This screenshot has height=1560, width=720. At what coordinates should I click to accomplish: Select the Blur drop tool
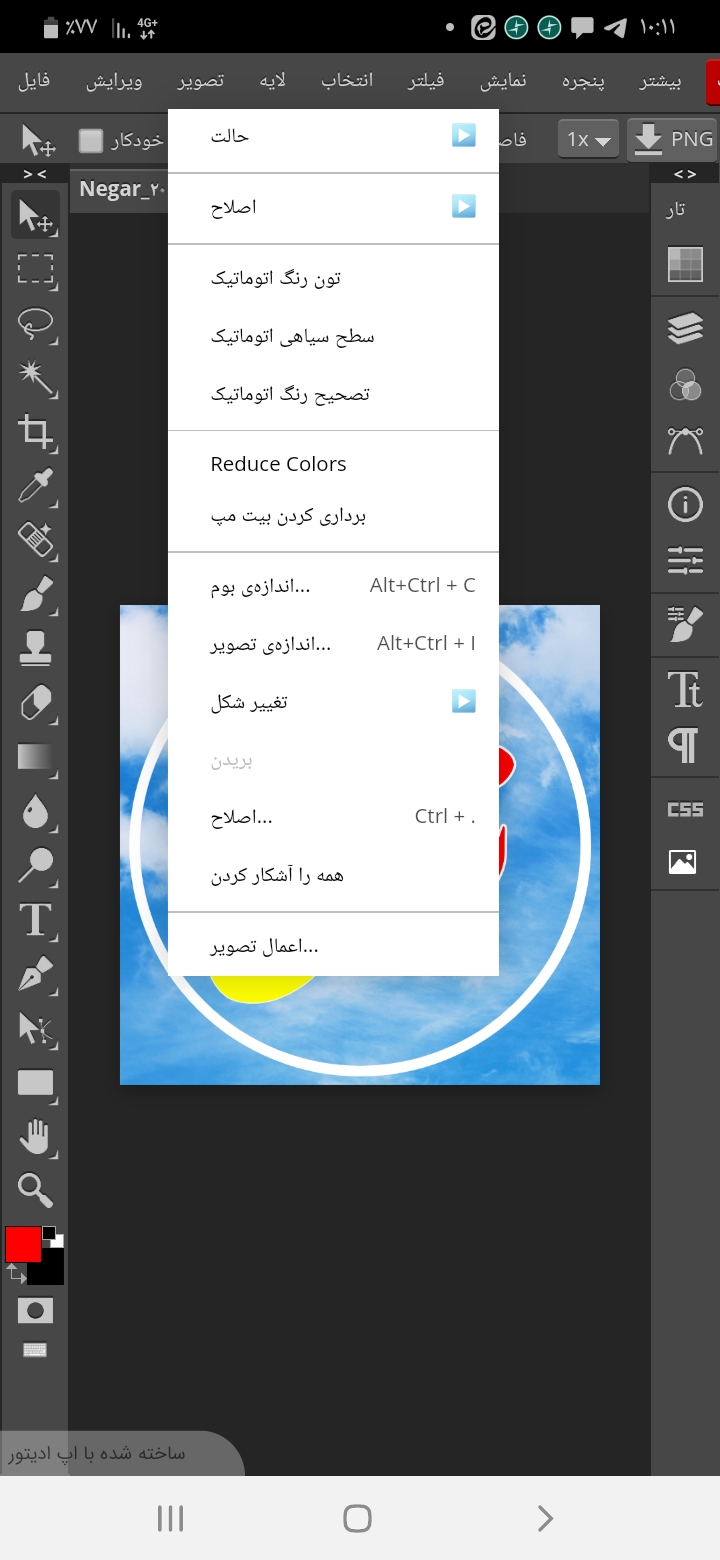(36, 813)
